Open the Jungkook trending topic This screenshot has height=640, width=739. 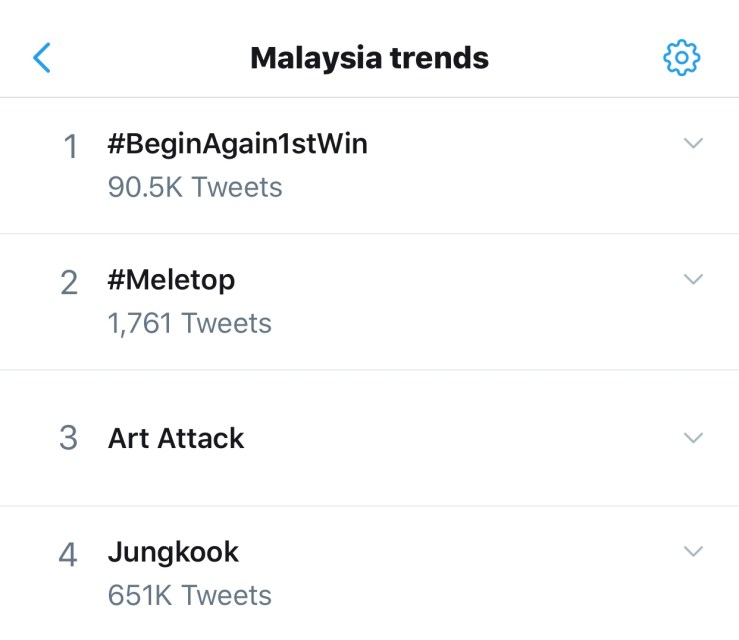[x=173, y=552]
